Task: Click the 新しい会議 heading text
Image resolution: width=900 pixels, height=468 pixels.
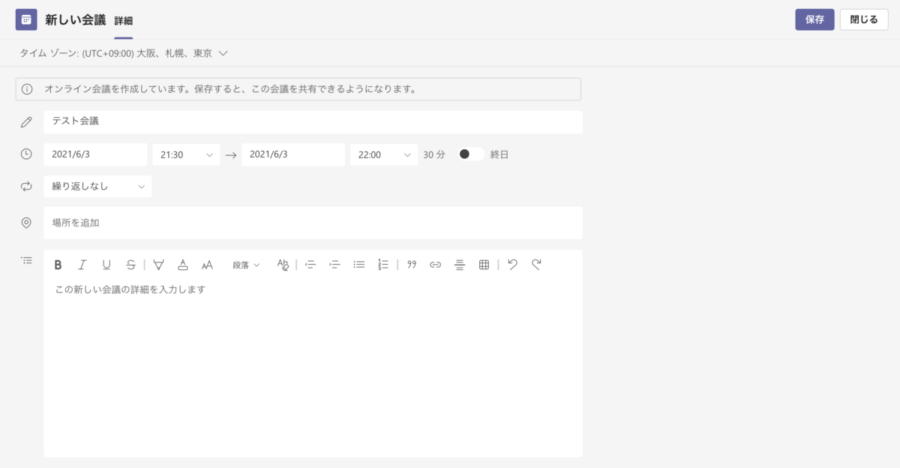Action: pos(76,20)
